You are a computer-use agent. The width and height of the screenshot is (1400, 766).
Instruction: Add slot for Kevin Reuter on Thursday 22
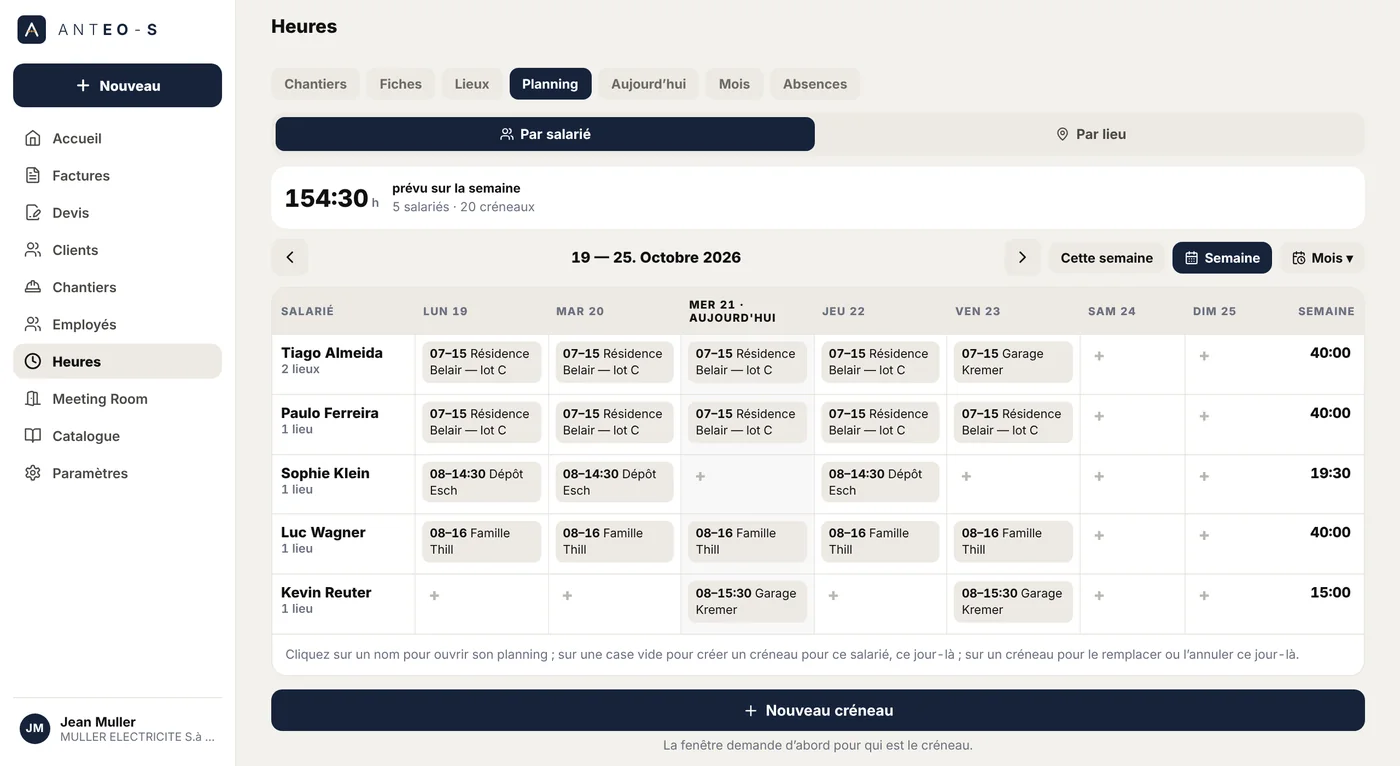tap(833, 595)
